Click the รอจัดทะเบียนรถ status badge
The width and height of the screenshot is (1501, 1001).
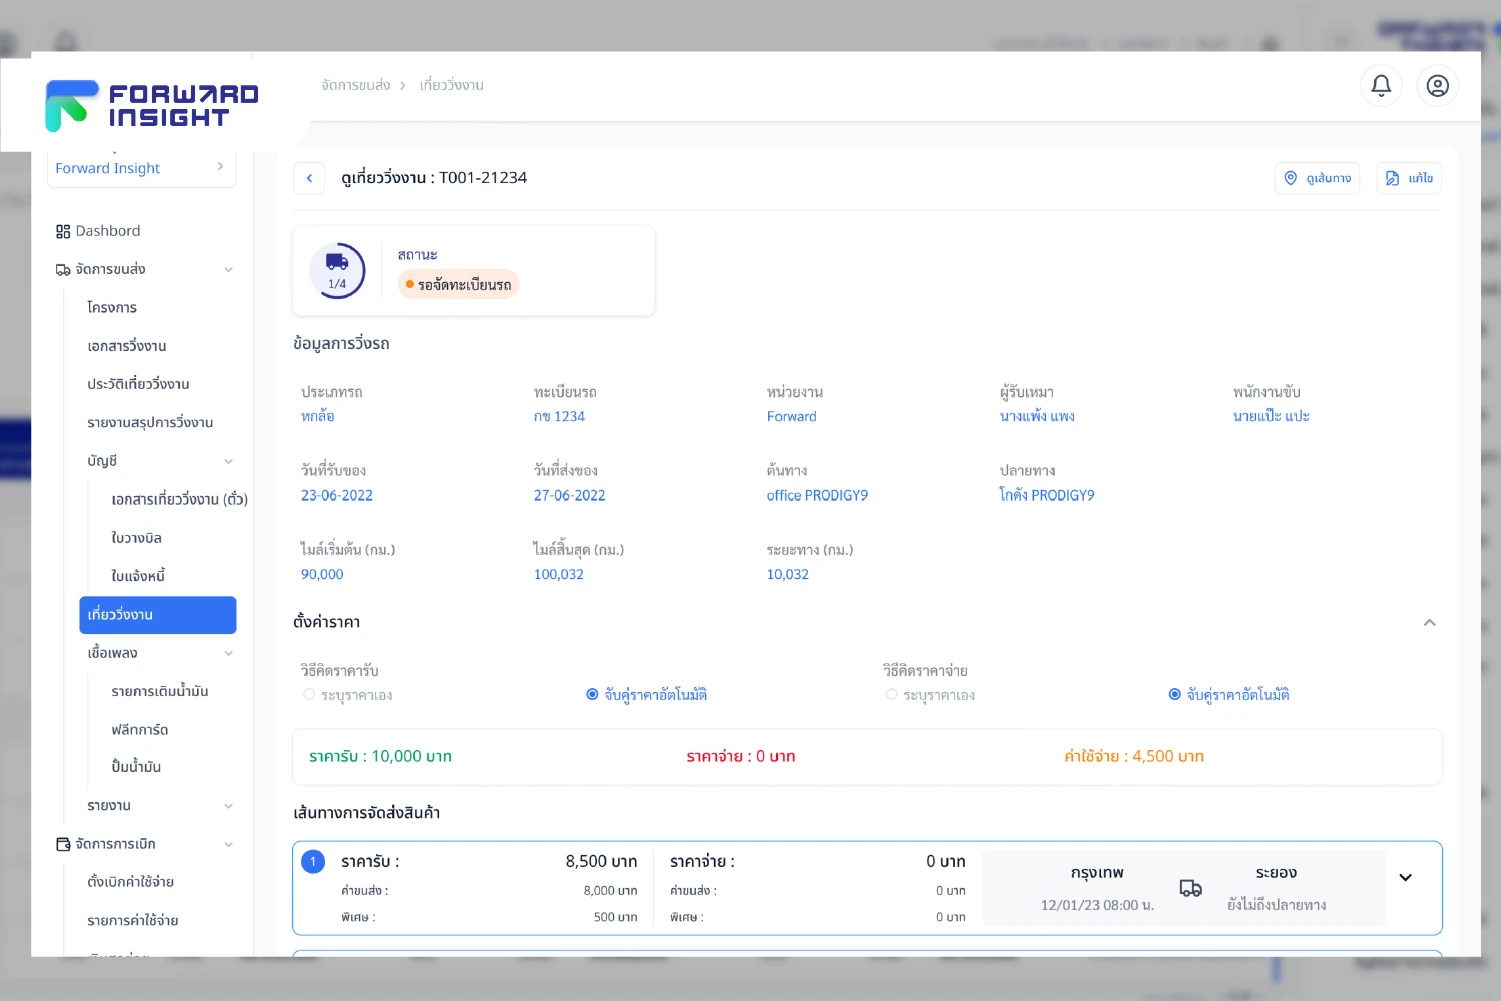coord(459,285)
